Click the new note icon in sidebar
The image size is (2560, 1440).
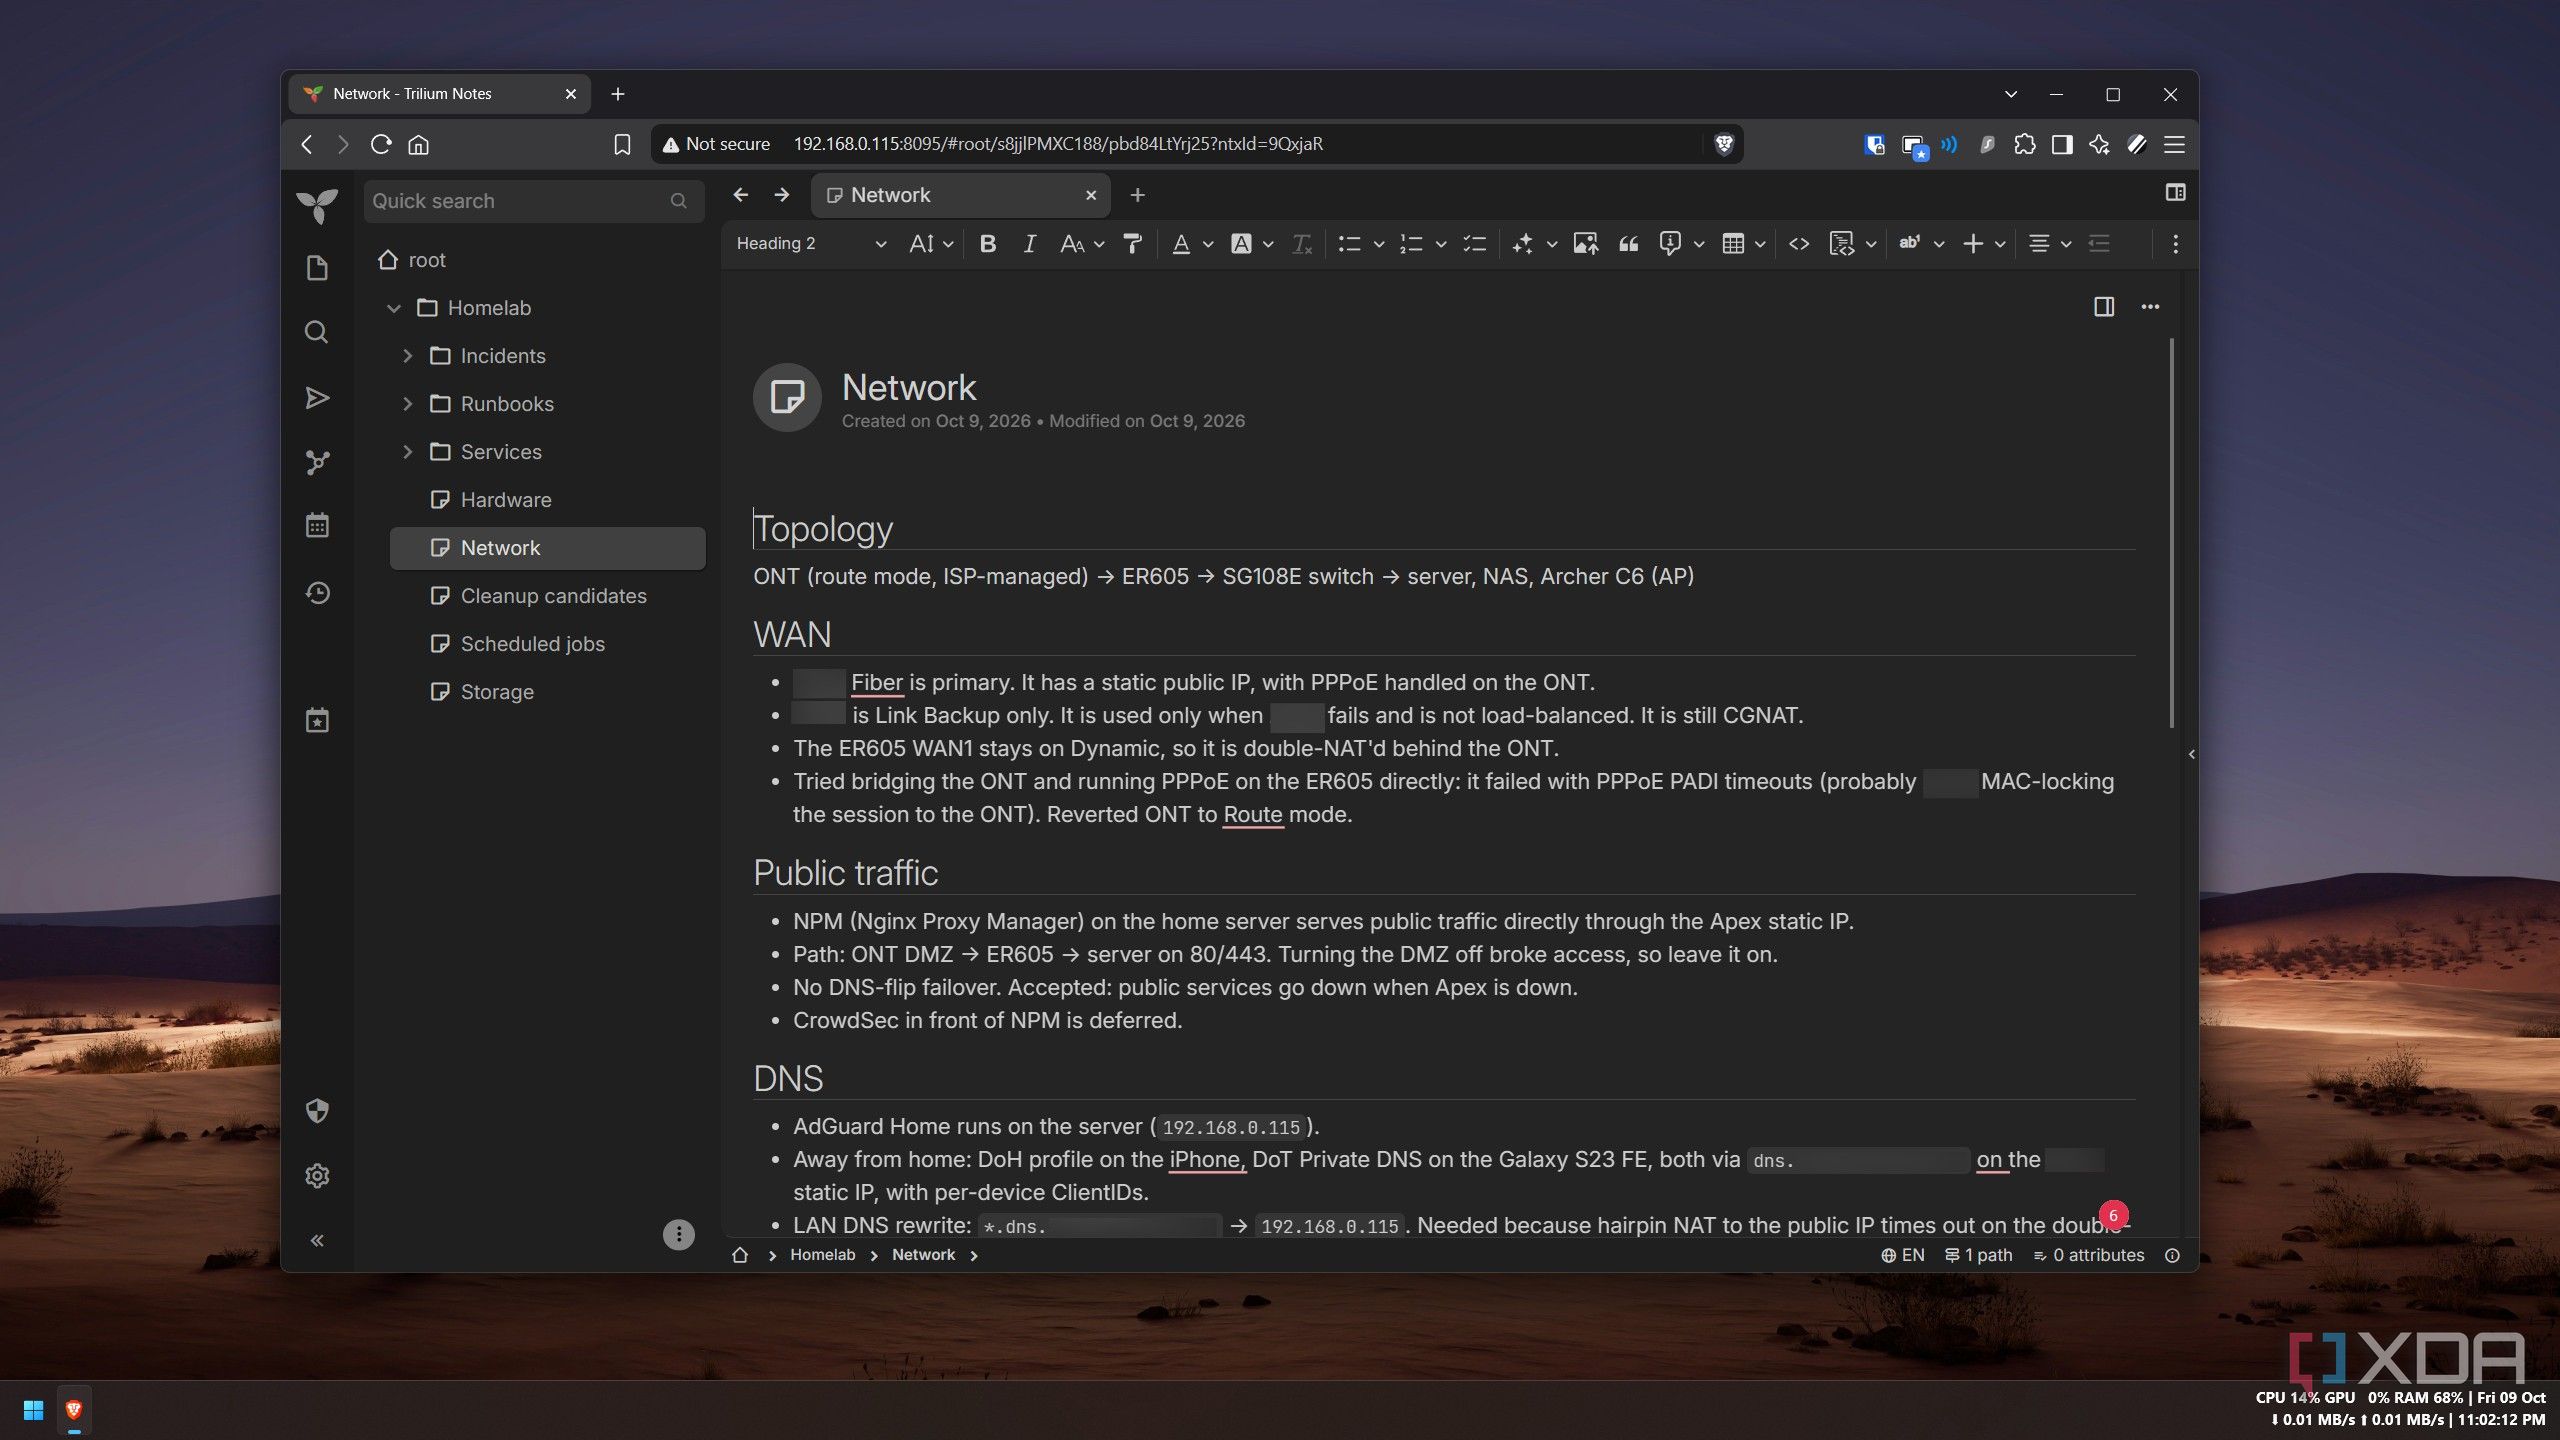pos(317,268)
